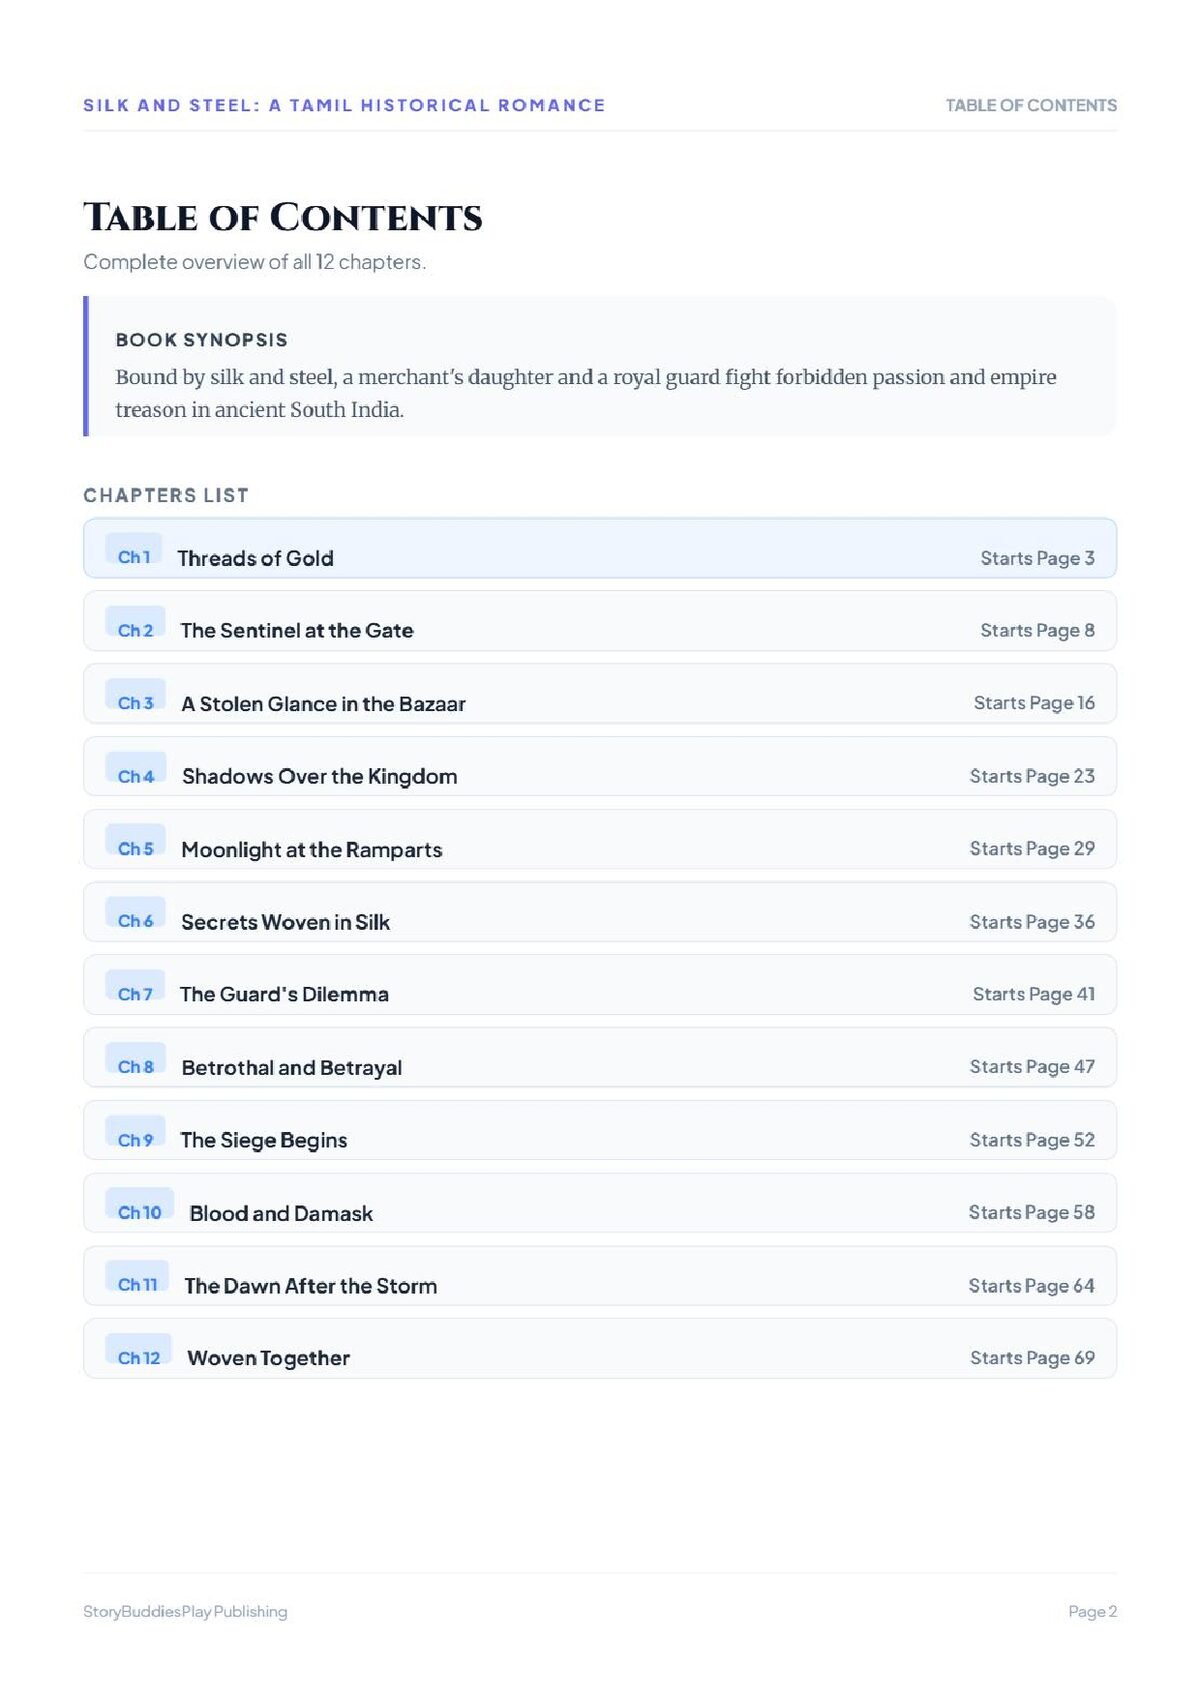1200x1697 pixels.
Task: Select Moonlight at the Ramparts entry
Action: click(600, 840)
